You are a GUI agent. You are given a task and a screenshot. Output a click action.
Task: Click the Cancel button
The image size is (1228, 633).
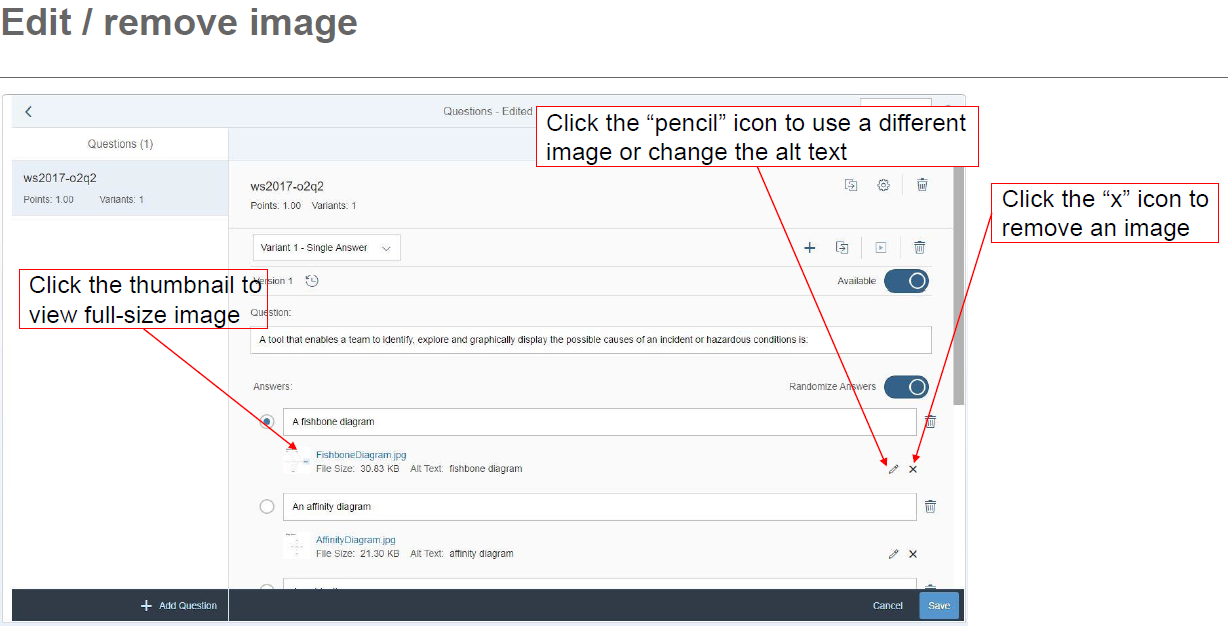point(888,606)
